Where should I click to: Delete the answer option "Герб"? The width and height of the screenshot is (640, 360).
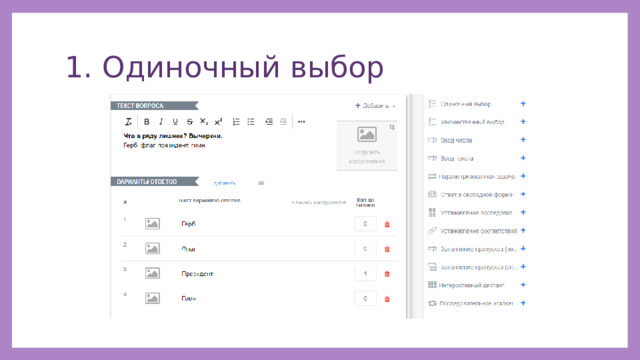coord(387,224)
